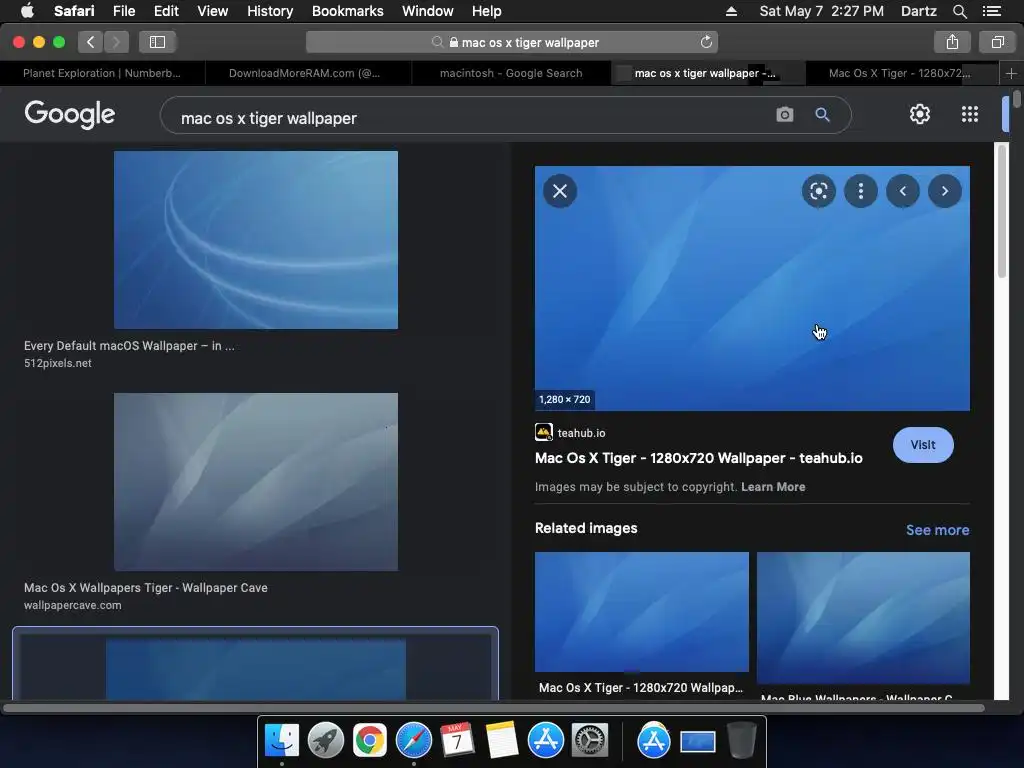Image resolution: width=1024 pixels, height=768 pixels.
Task: Open the large Tiger wallpaper preview
Action: (x=752, y=288)
